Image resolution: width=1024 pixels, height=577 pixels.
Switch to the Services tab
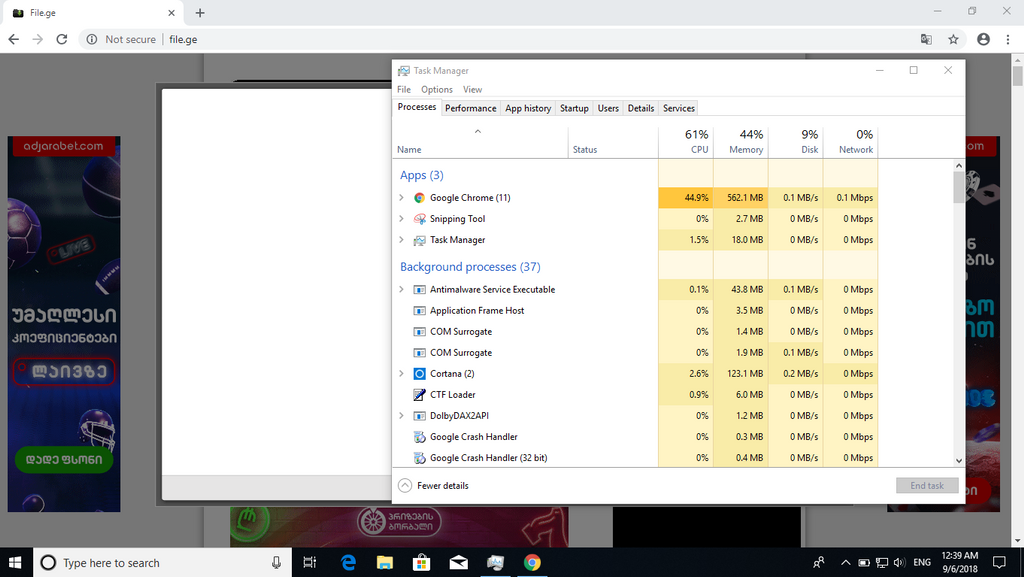[679, 108]
